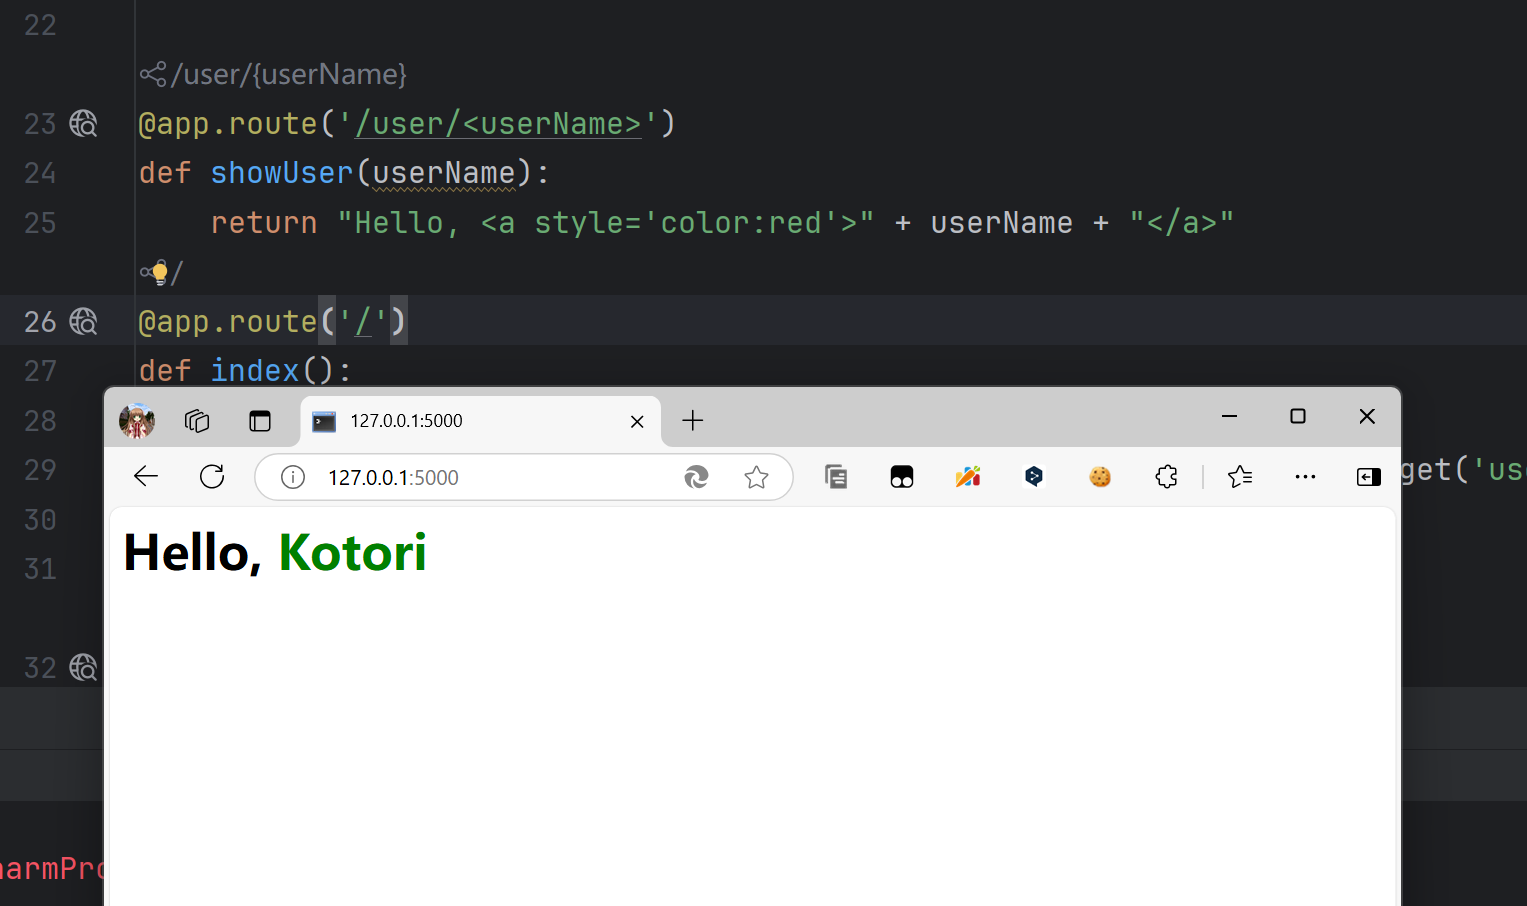Click the web gutter icon on line 23
The image size is (1527, 906).
(83, 124)
